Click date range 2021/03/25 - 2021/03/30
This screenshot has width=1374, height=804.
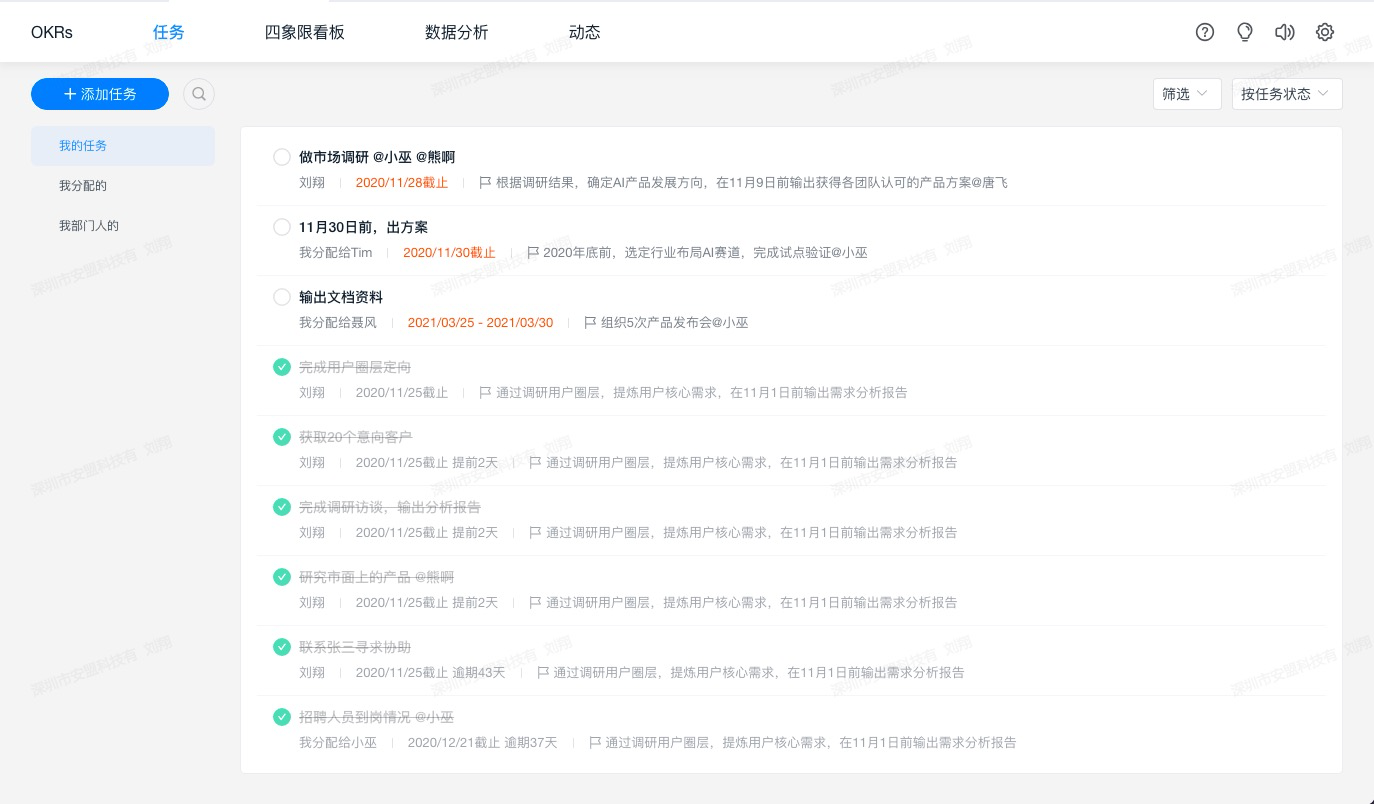click(480, 323)
